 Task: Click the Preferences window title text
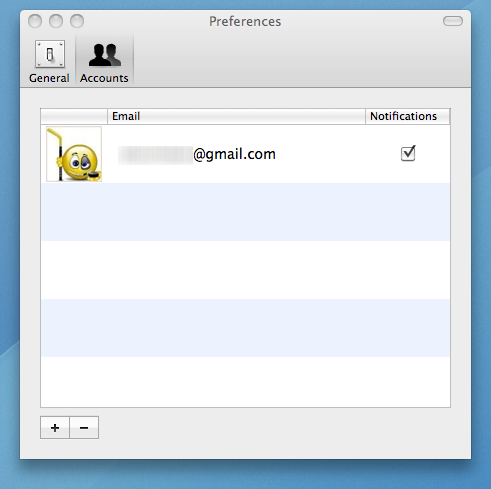[245, 21]
